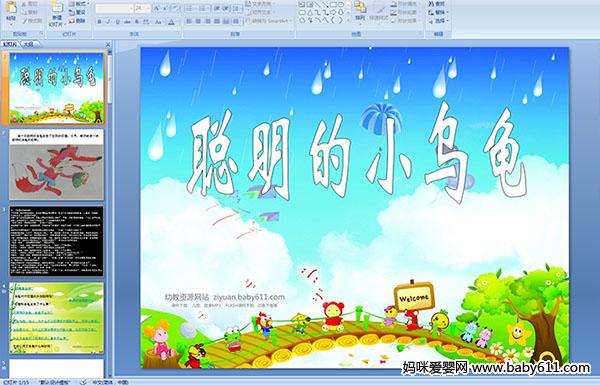Expand the Select dropdown in editing group
This screenshot has width=600, height=385.
coord(439,20)
